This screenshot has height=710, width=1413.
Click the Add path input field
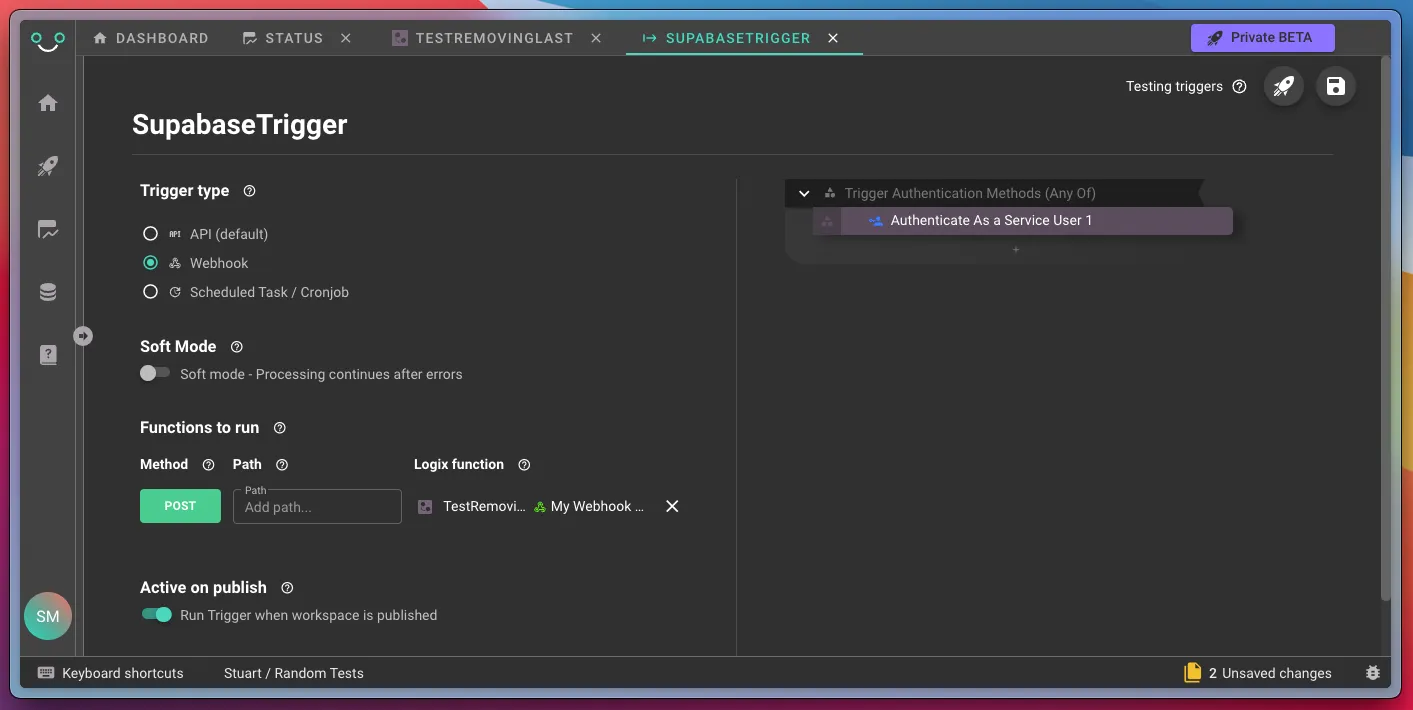pyautogui.click(x=317, y=507)
